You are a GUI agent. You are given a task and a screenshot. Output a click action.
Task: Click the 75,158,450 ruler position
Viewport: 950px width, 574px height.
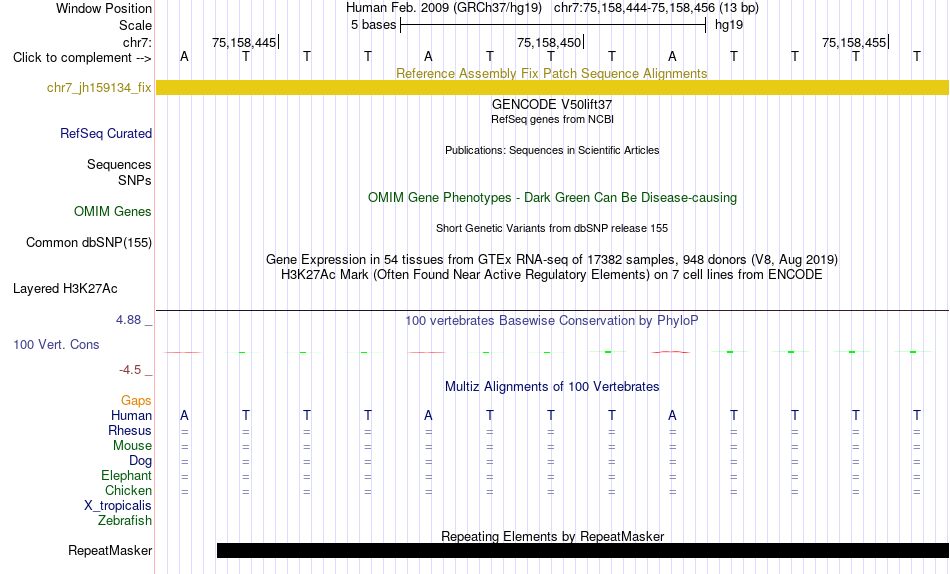click(548, 42)
